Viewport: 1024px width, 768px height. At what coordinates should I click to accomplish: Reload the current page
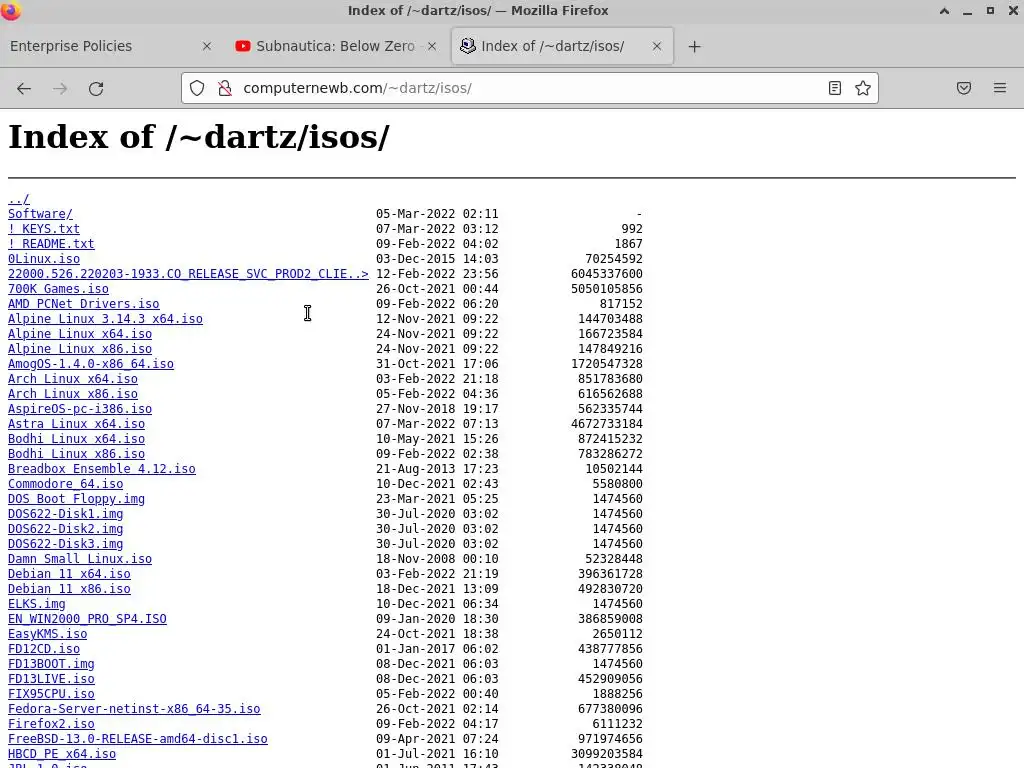[x=96, y=88]
